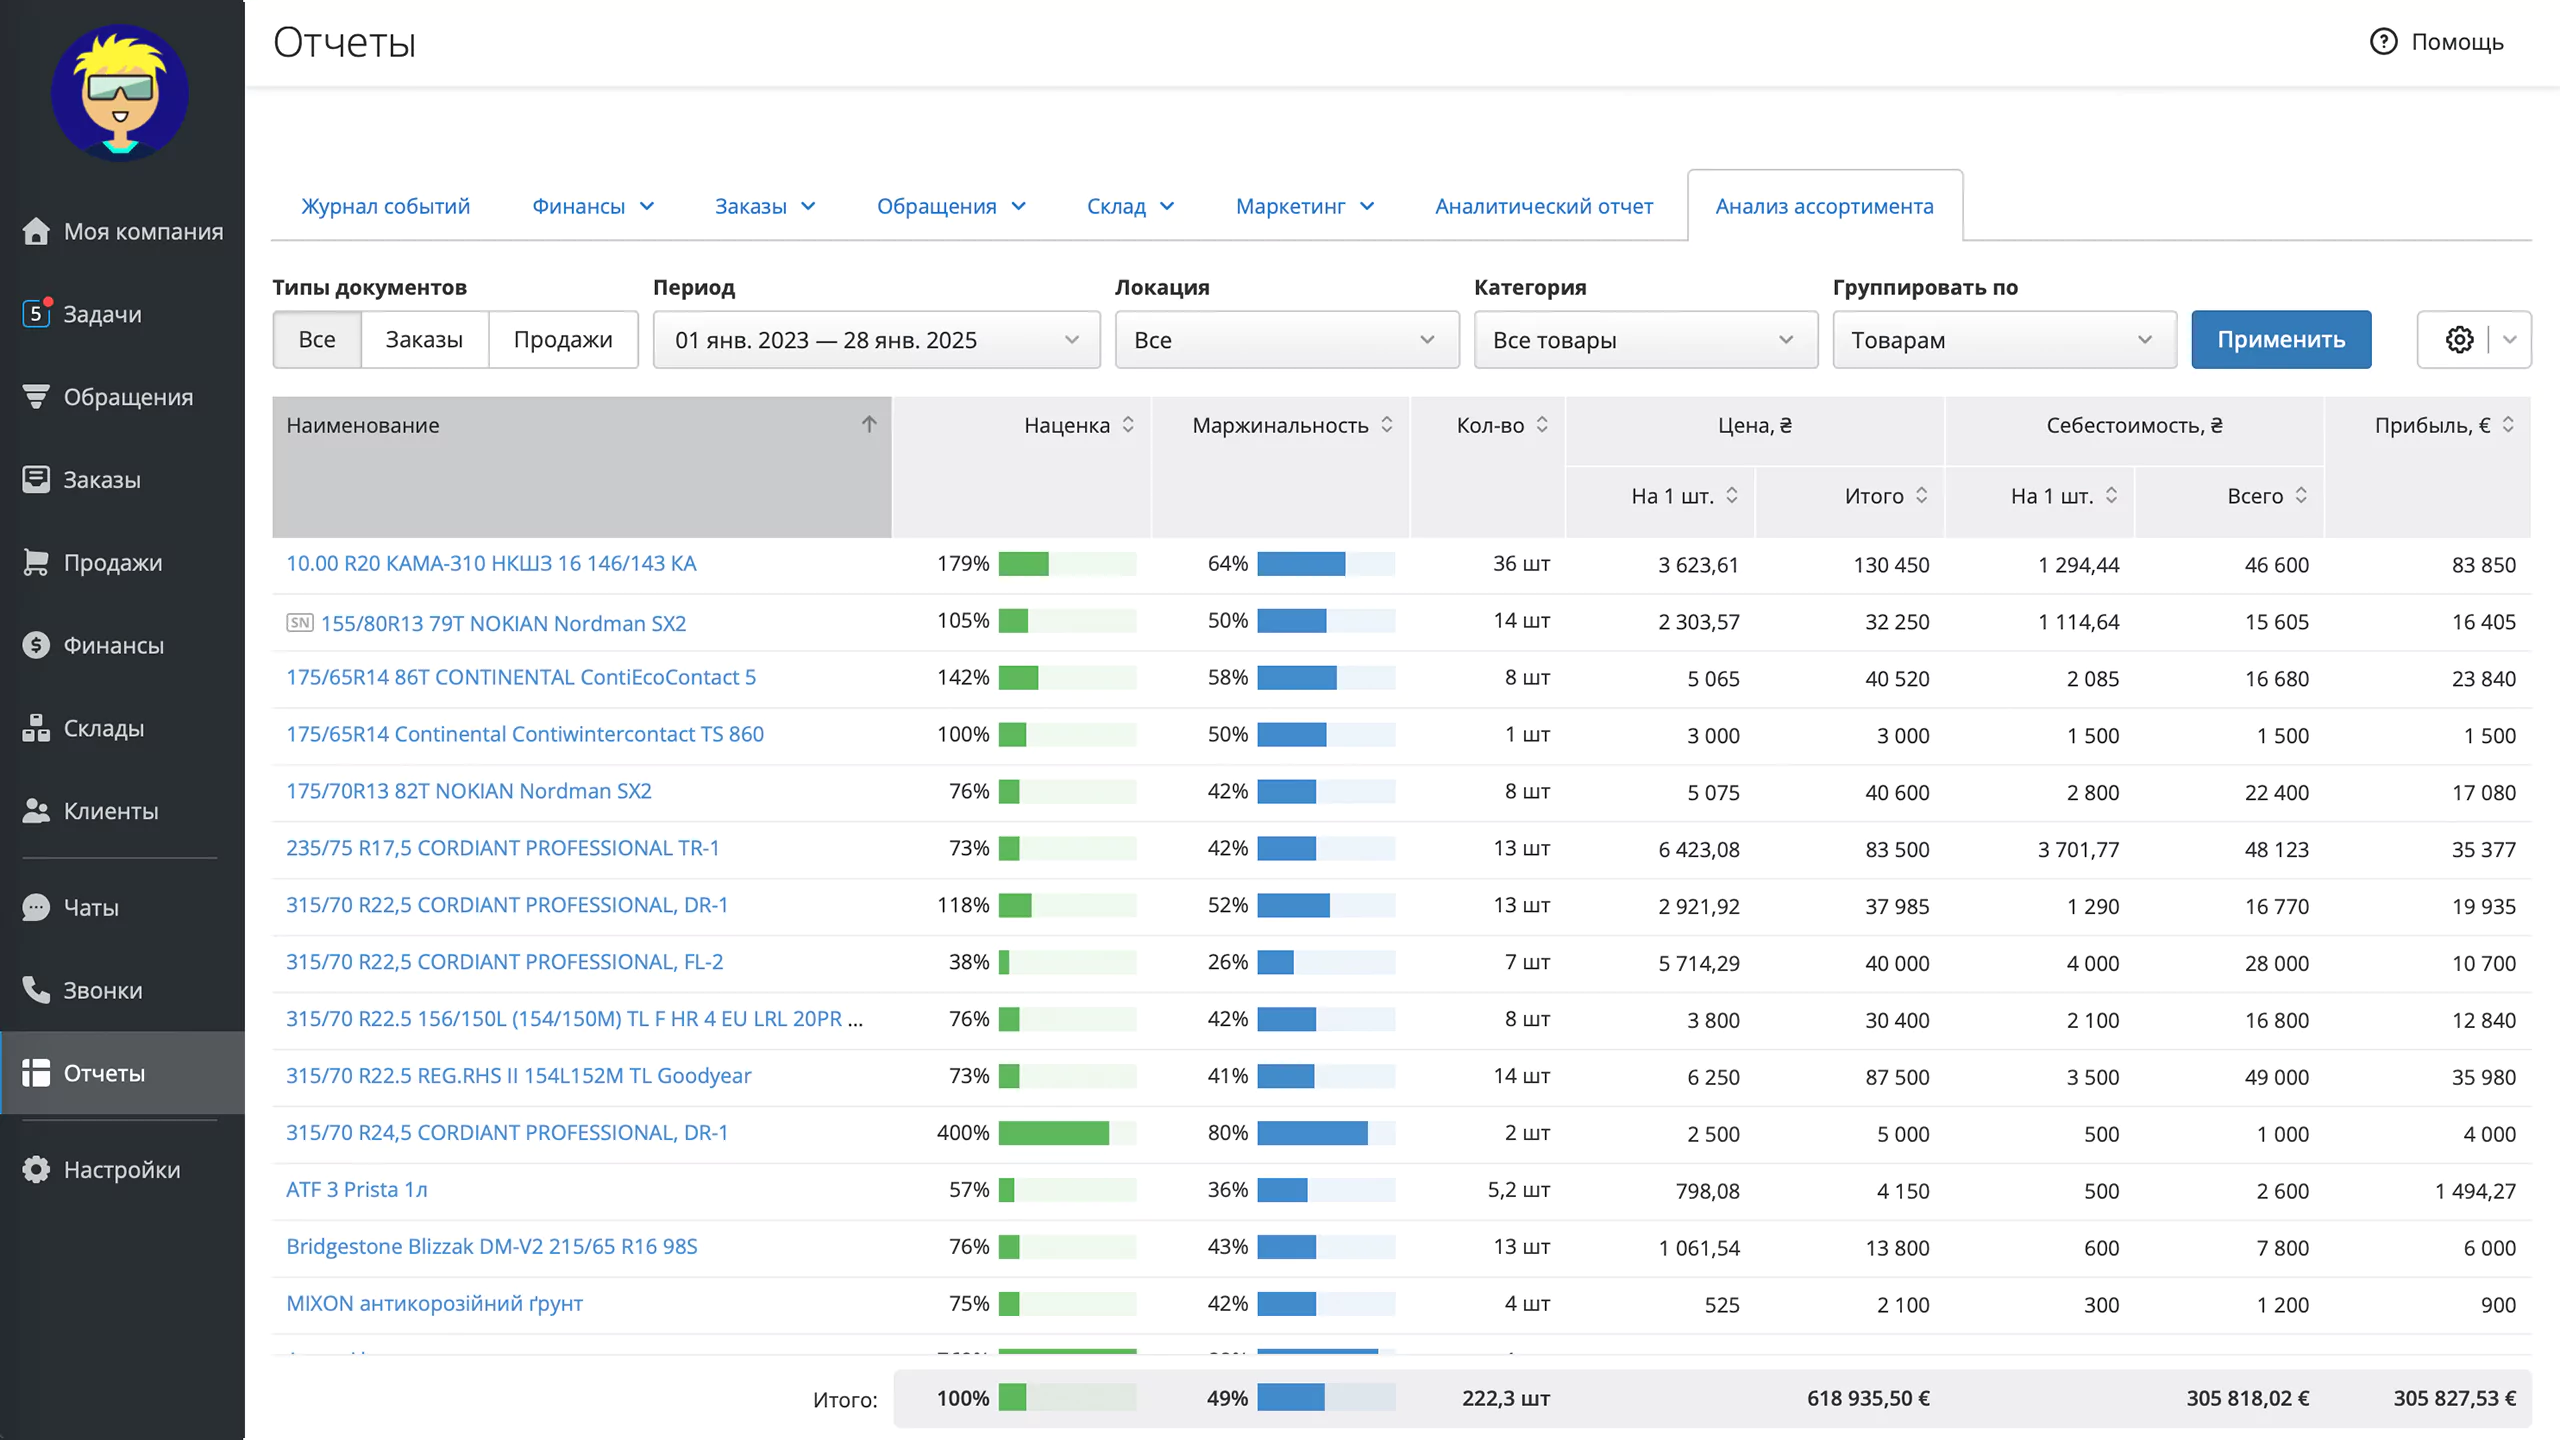The image size is (2560, 1440).
Task: Click the Заказы sidebar icon
Action: pyautogui.click(x=36, y=479)
